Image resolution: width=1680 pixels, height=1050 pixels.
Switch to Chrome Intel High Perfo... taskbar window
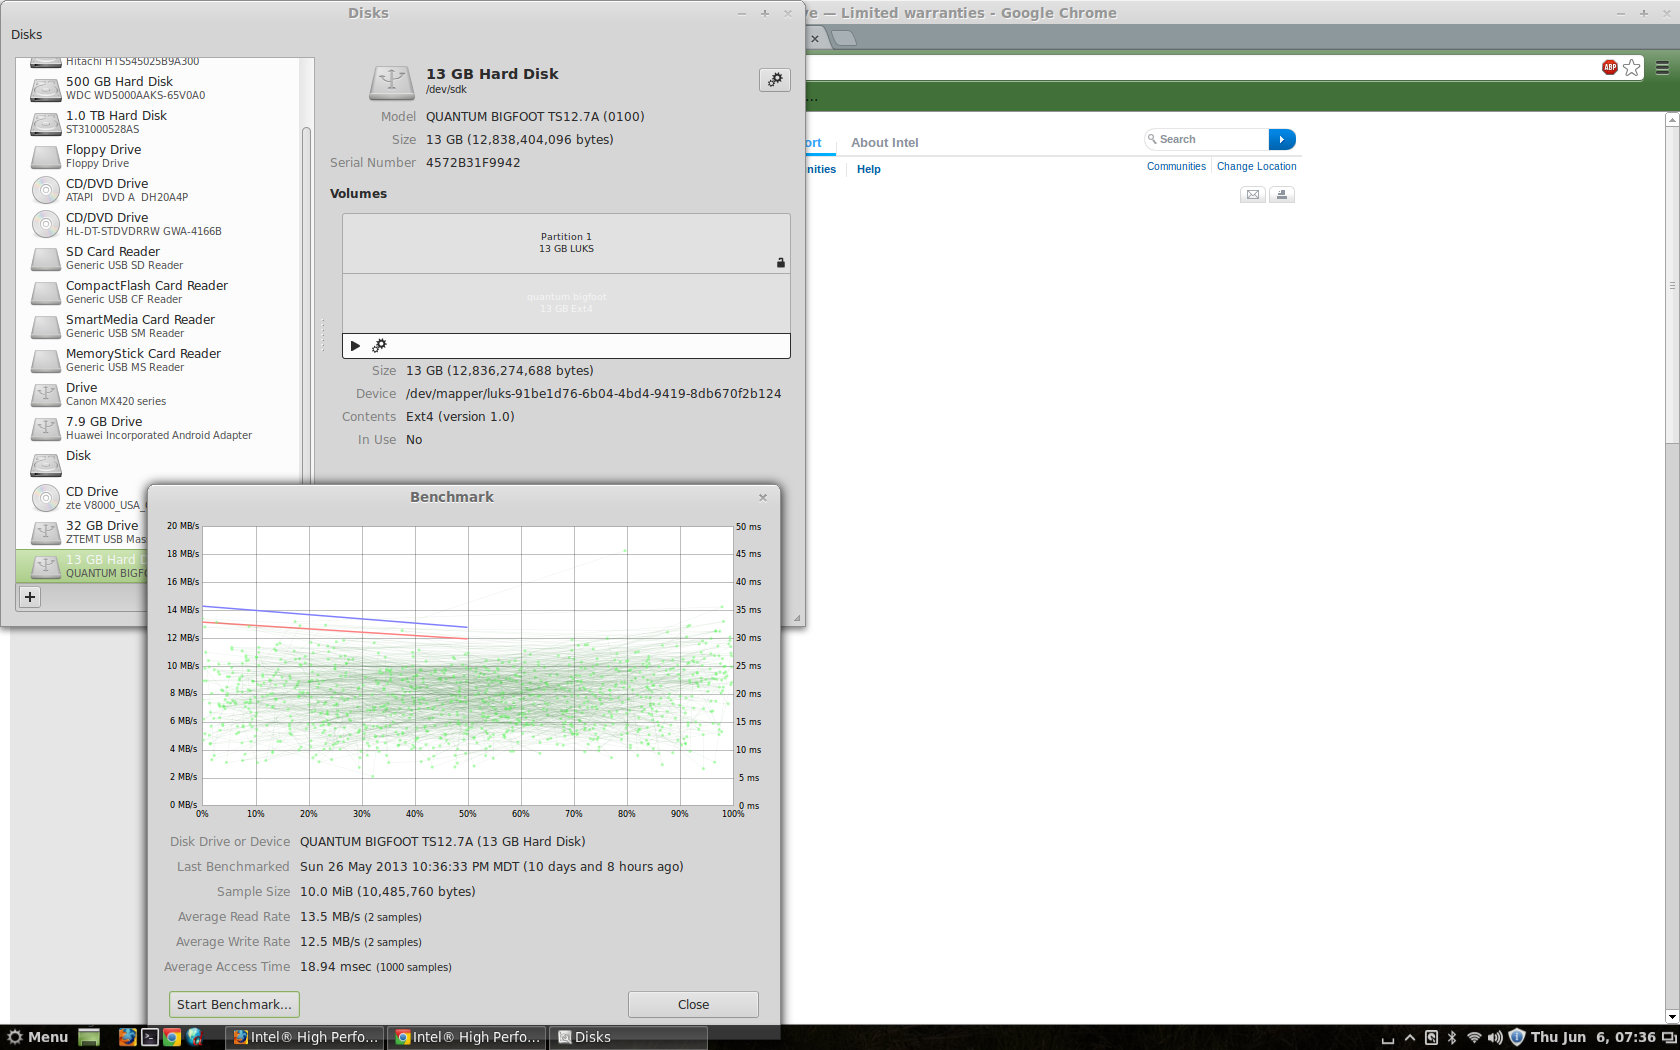click(x=467, y=1037)
